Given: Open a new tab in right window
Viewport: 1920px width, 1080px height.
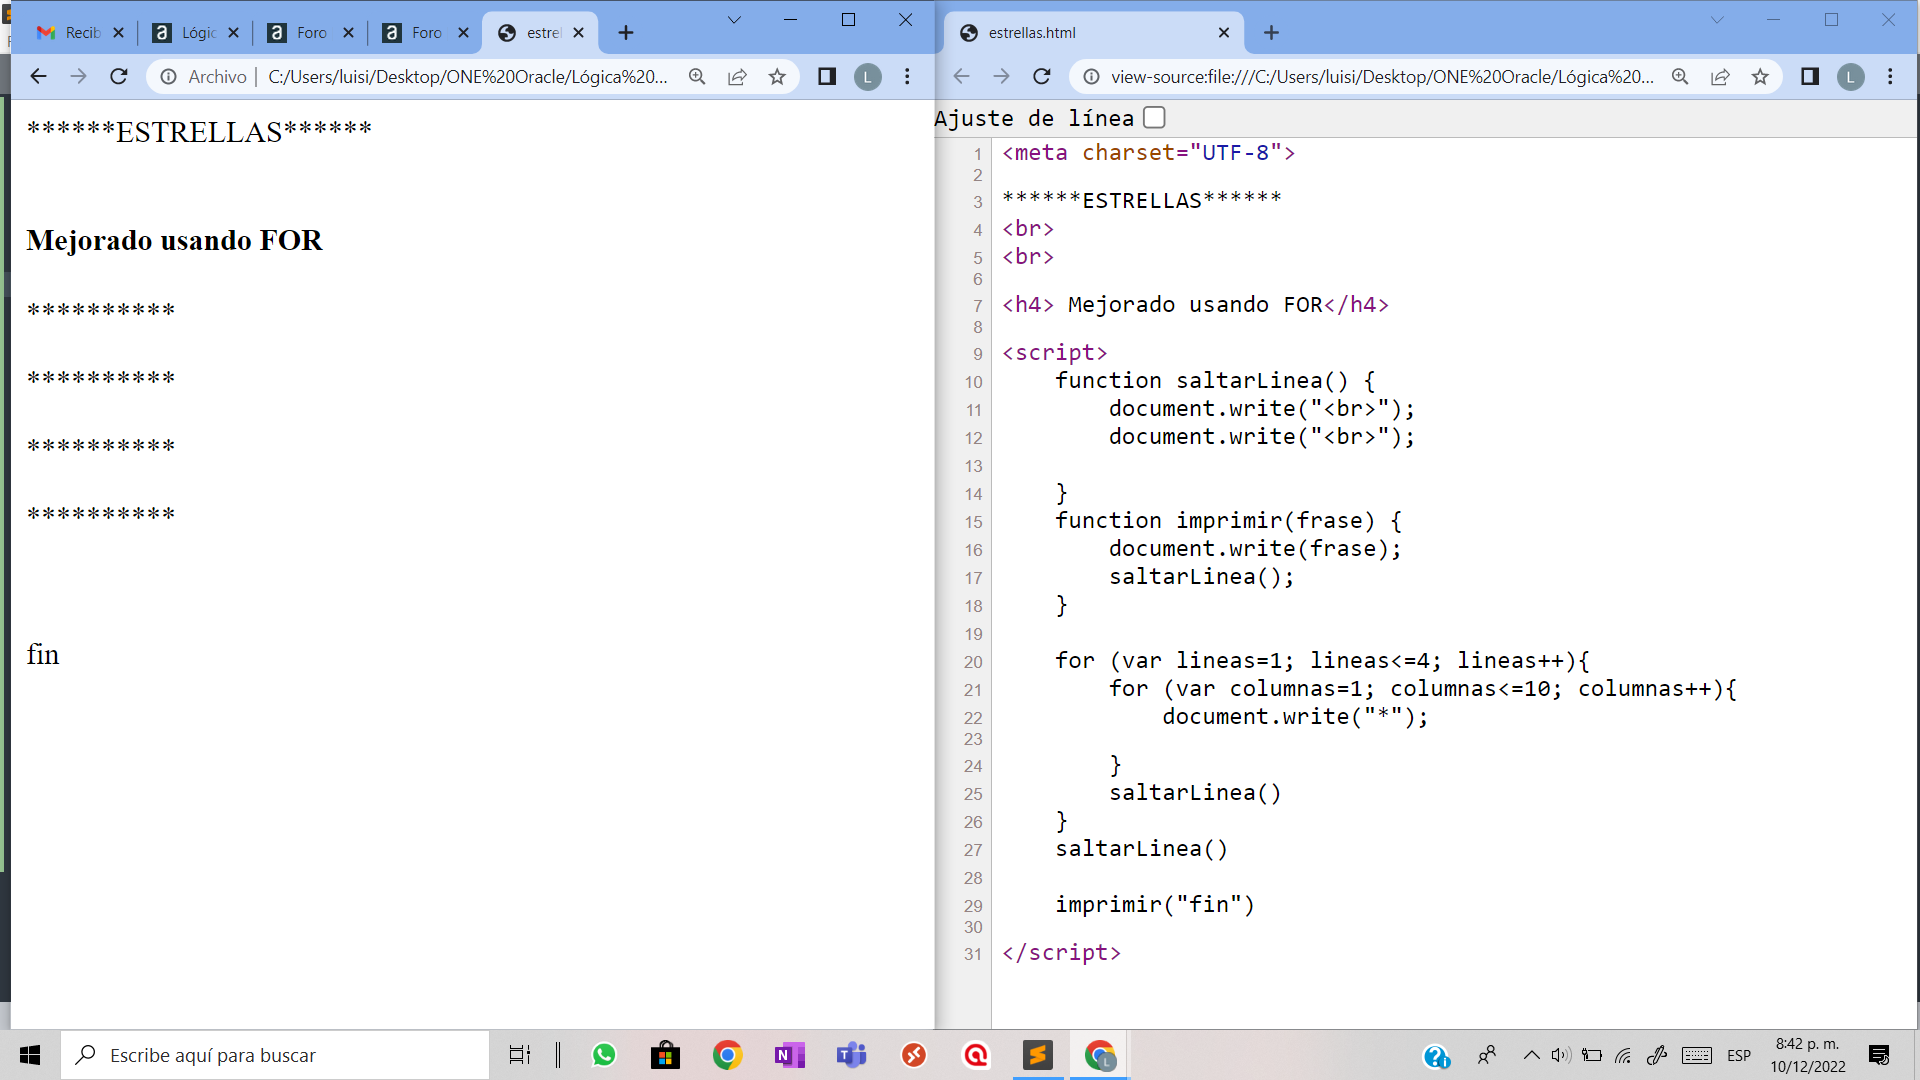Looking at the screenshot, I should (1271, 33).
